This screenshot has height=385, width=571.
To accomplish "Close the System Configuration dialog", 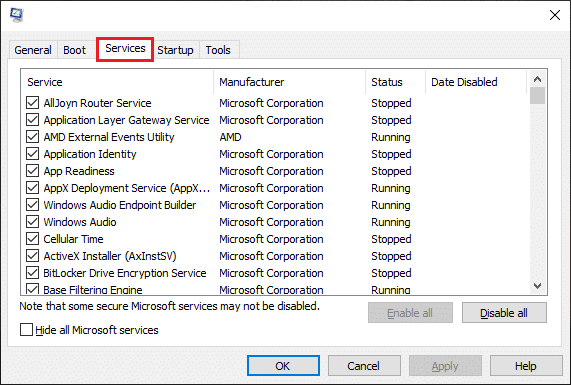I will pyautogui.click(x=555, y=15).
